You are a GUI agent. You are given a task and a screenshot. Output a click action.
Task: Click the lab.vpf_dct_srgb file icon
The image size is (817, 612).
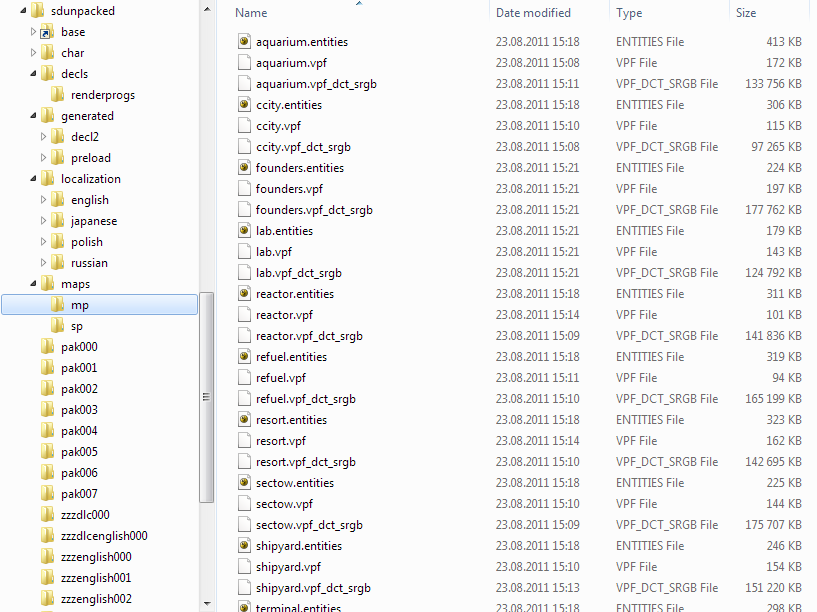pos(245,273)
